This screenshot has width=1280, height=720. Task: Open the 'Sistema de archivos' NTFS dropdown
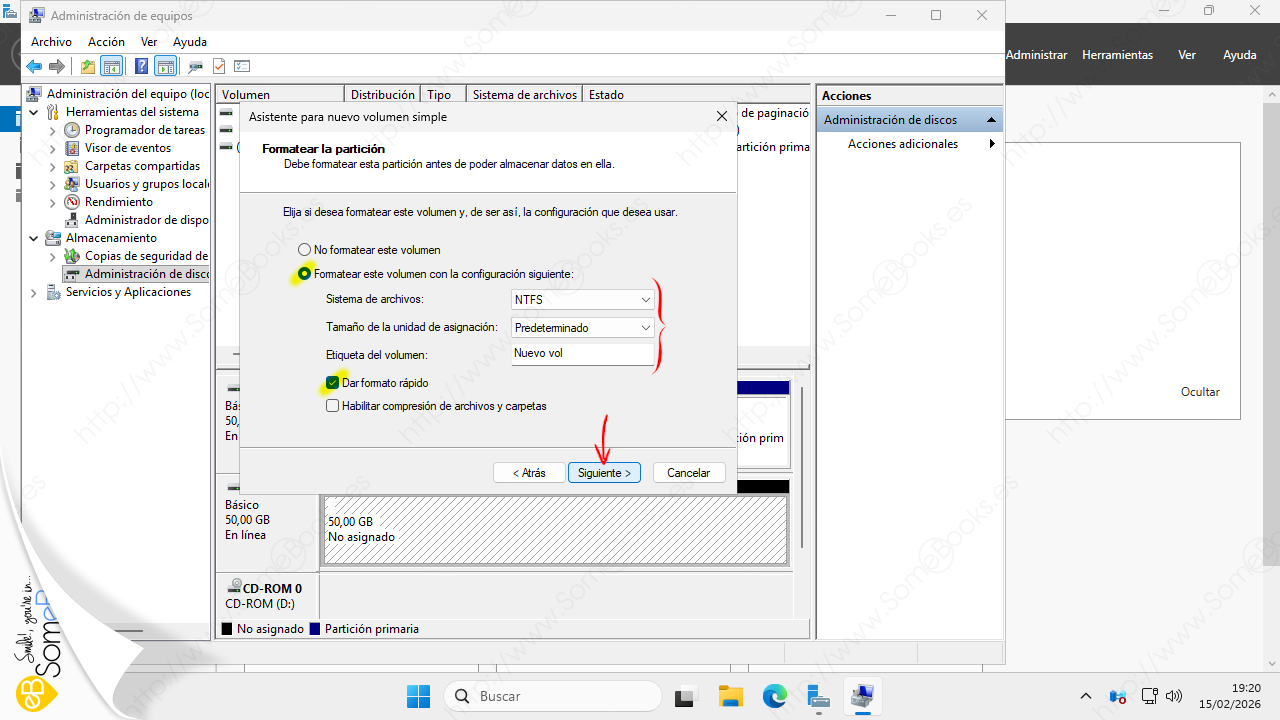(583, 299)
